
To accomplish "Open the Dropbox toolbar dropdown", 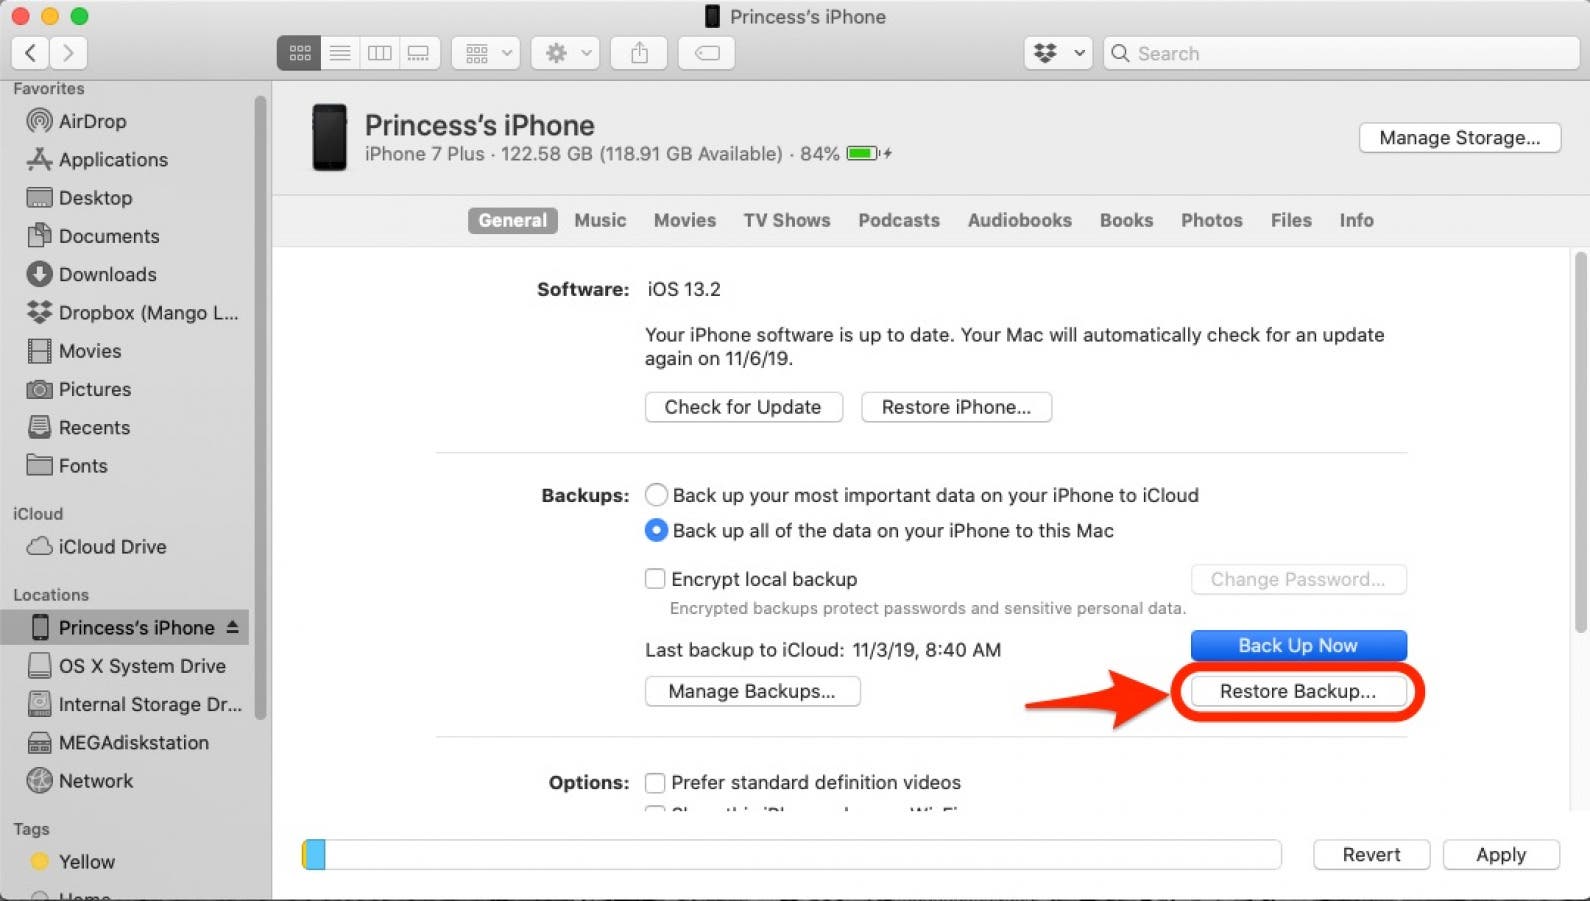I will 1058,53.
